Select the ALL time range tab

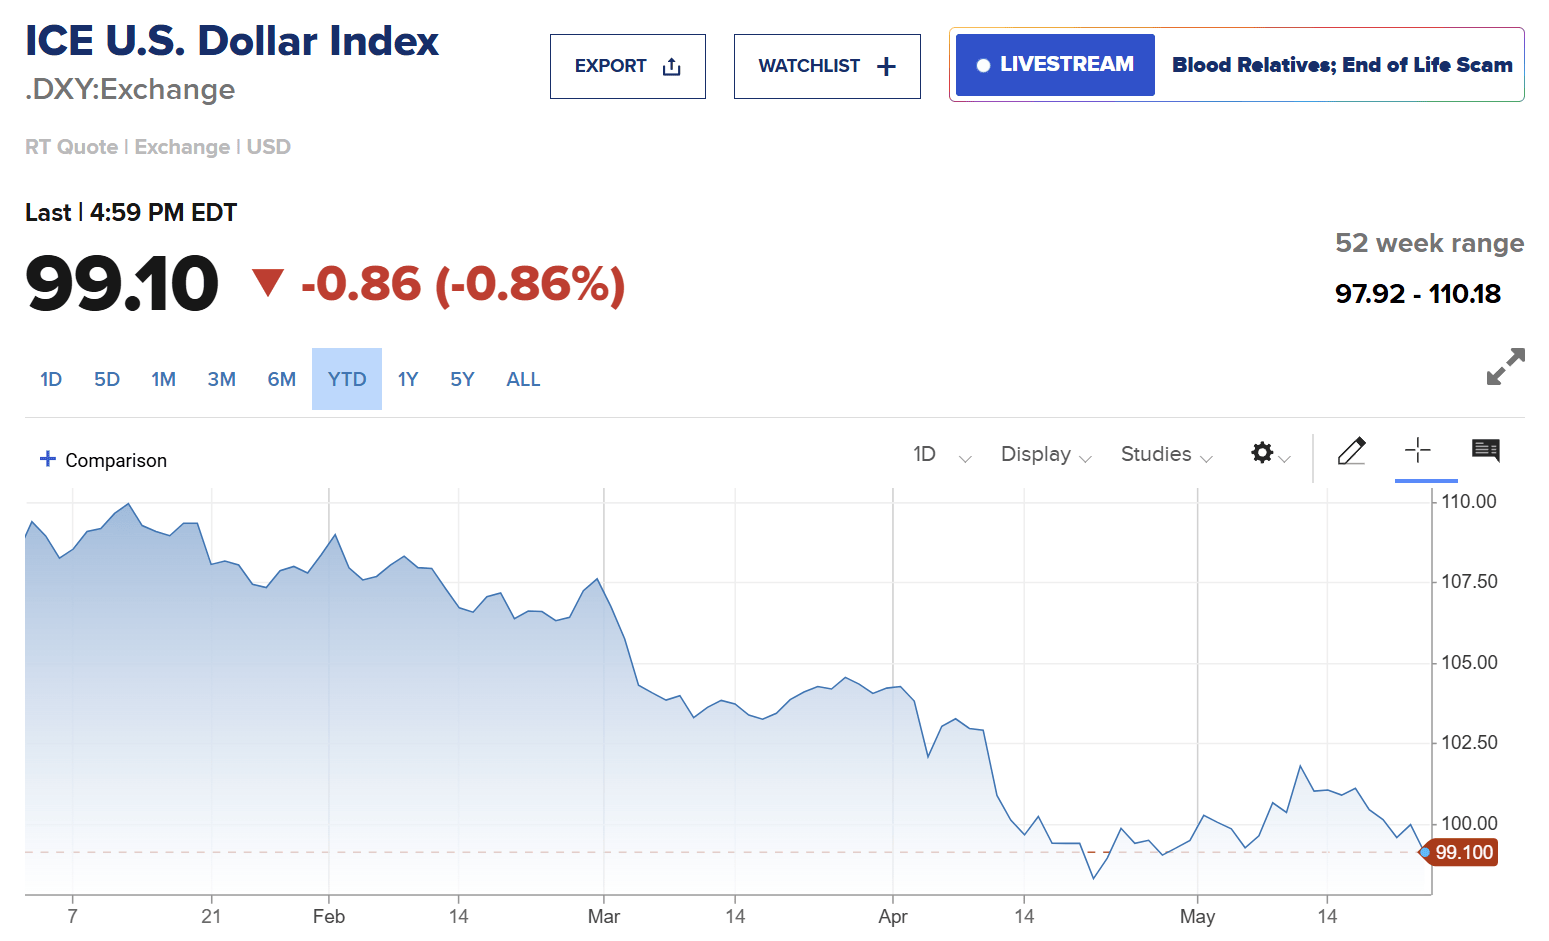point(523,380)
